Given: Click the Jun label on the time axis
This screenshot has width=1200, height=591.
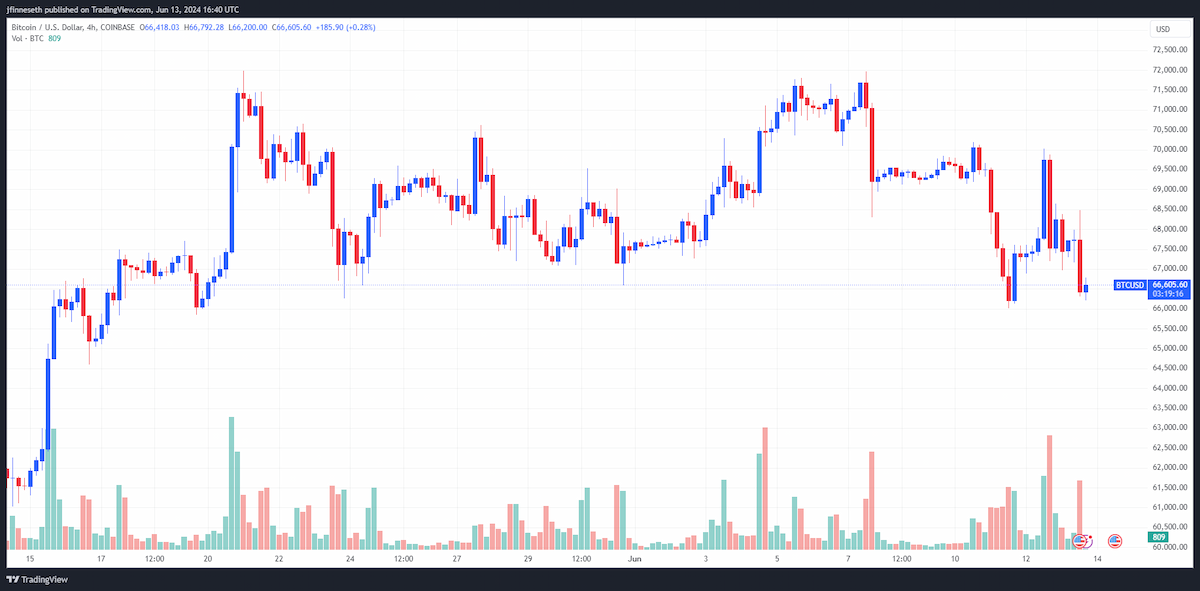Looking at the screenshot, I should 634,559.
